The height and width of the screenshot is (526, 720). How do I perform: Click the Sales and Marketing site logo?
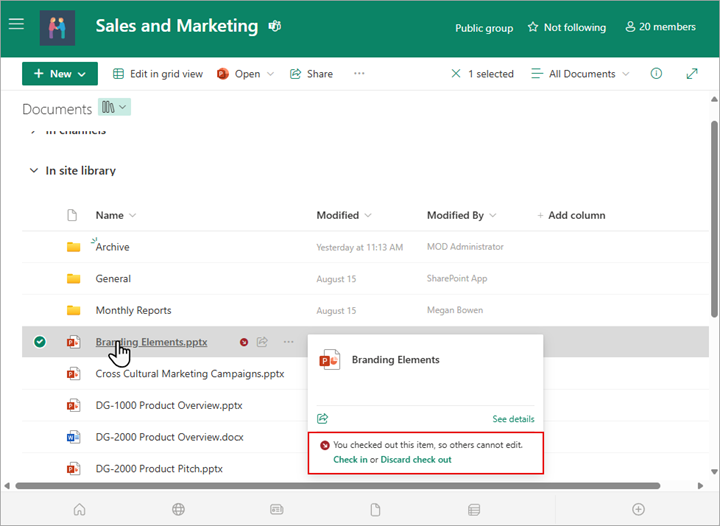[x=57, y=28]
